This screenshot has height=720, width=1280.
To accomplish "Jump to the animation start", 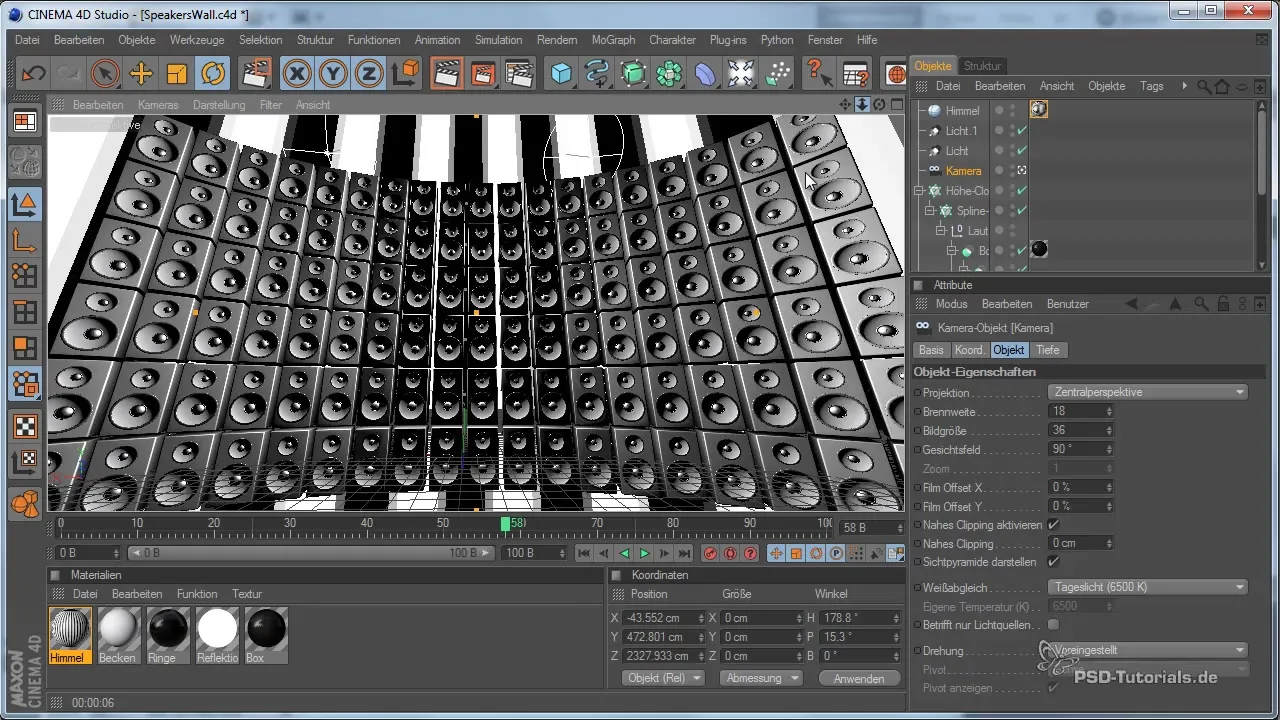I will 584,553.
